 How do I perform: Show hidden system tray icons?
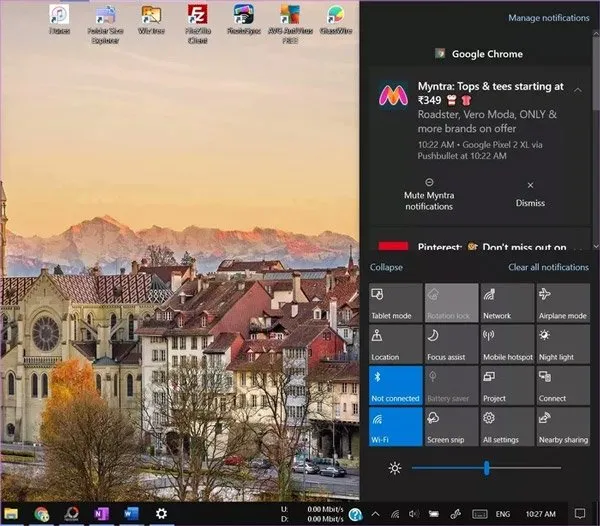coord(376,514)
